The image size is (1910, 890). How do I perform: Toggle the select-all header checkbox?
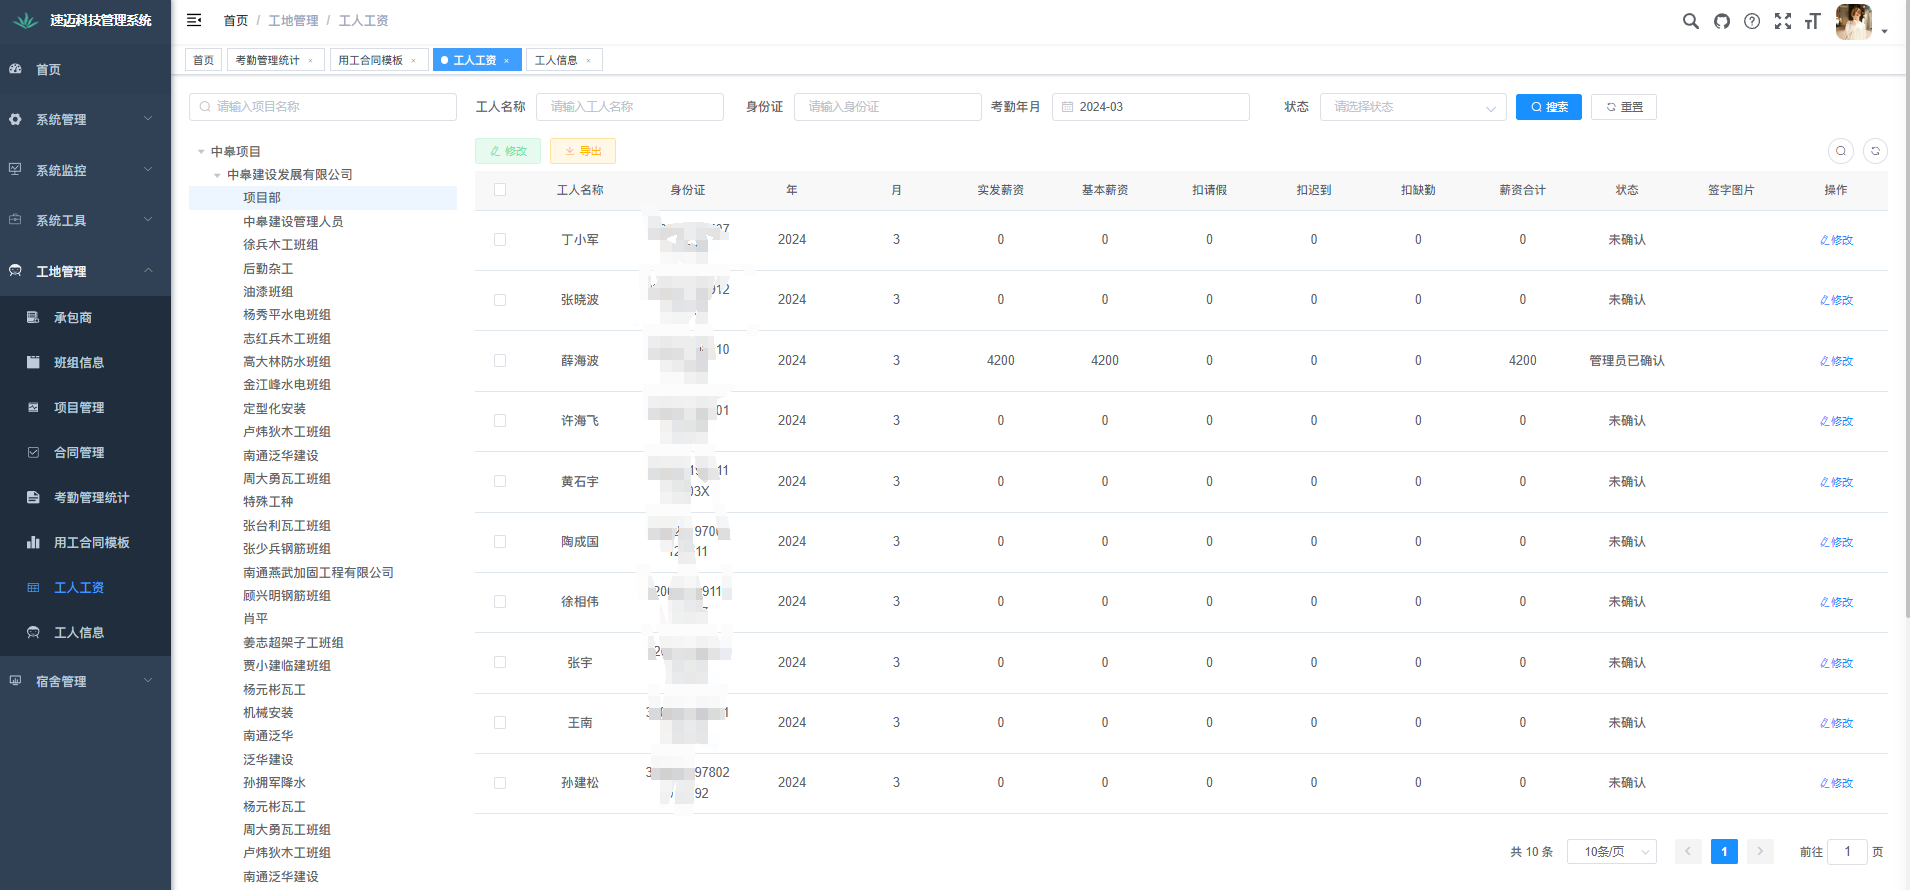point(500,189)
